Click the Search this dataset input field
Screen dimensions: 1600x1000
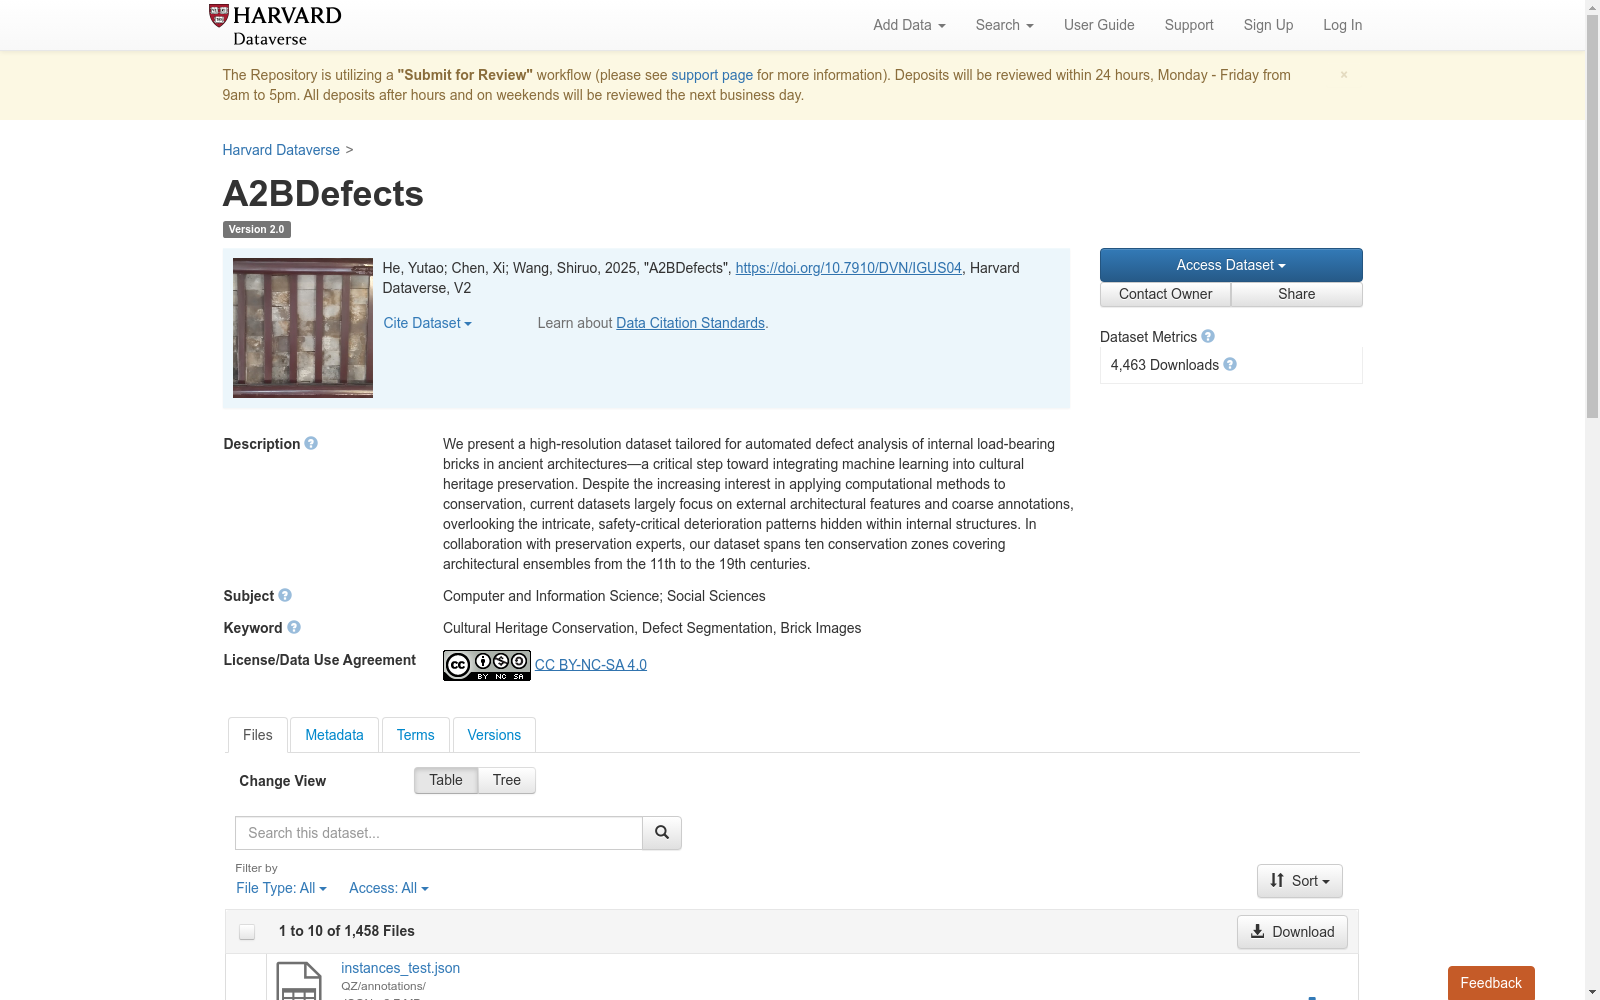[439, 833]
